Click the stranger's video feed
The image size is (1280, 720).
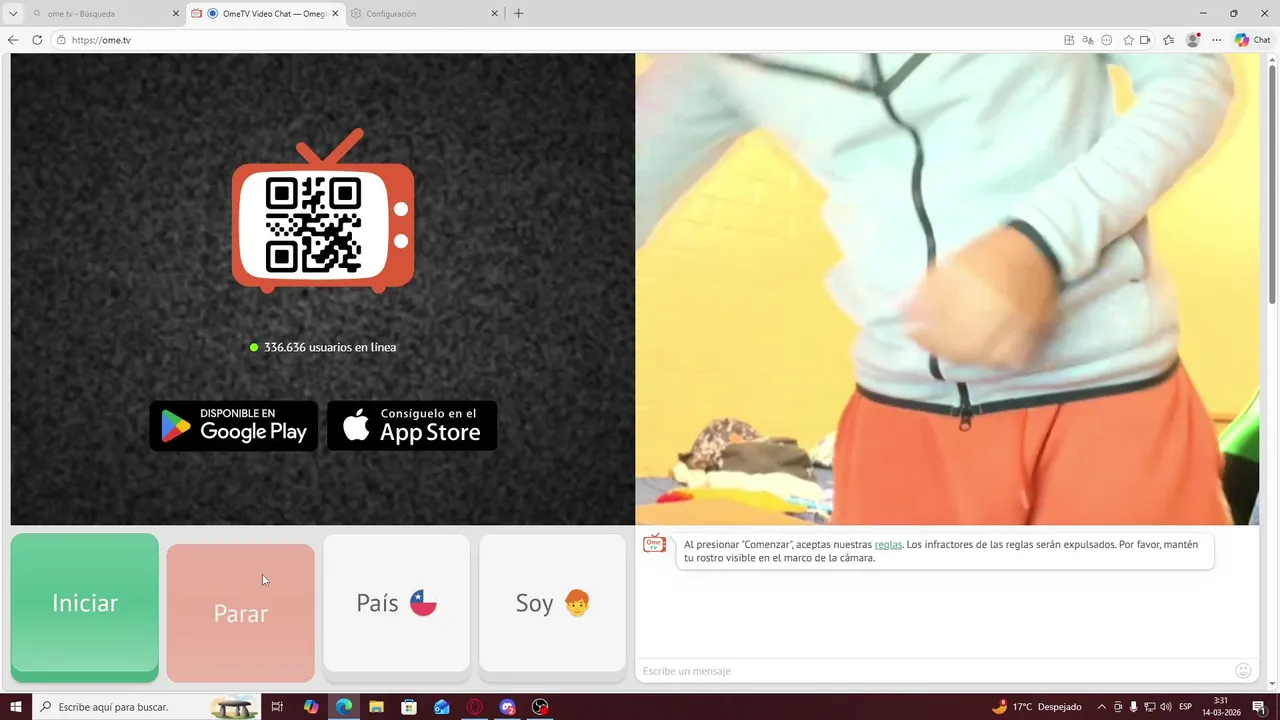point(947,289)
